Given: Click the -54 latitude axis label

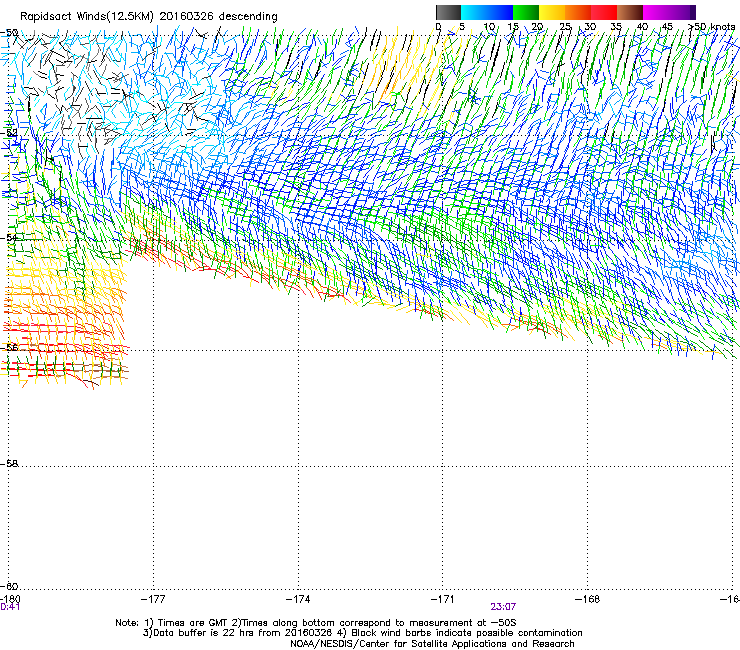Looking at the screenshot, I should point(9,238).
